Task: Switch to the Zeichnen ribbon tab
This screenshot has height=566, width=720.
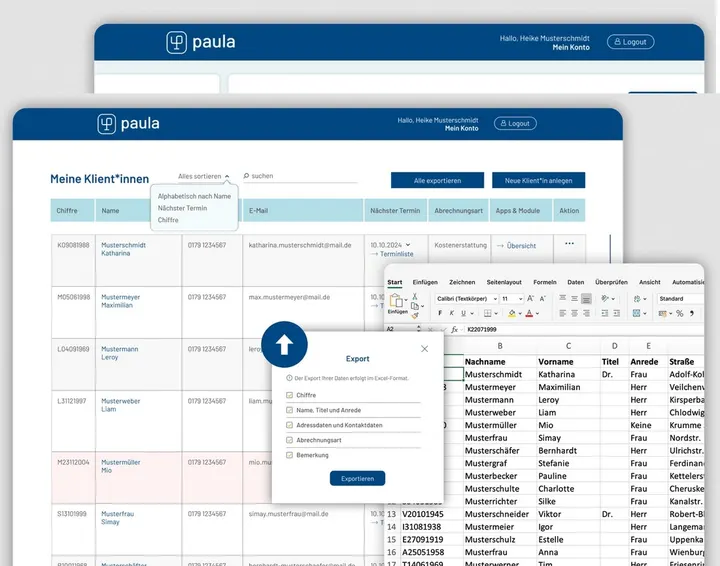Action: 462,282
